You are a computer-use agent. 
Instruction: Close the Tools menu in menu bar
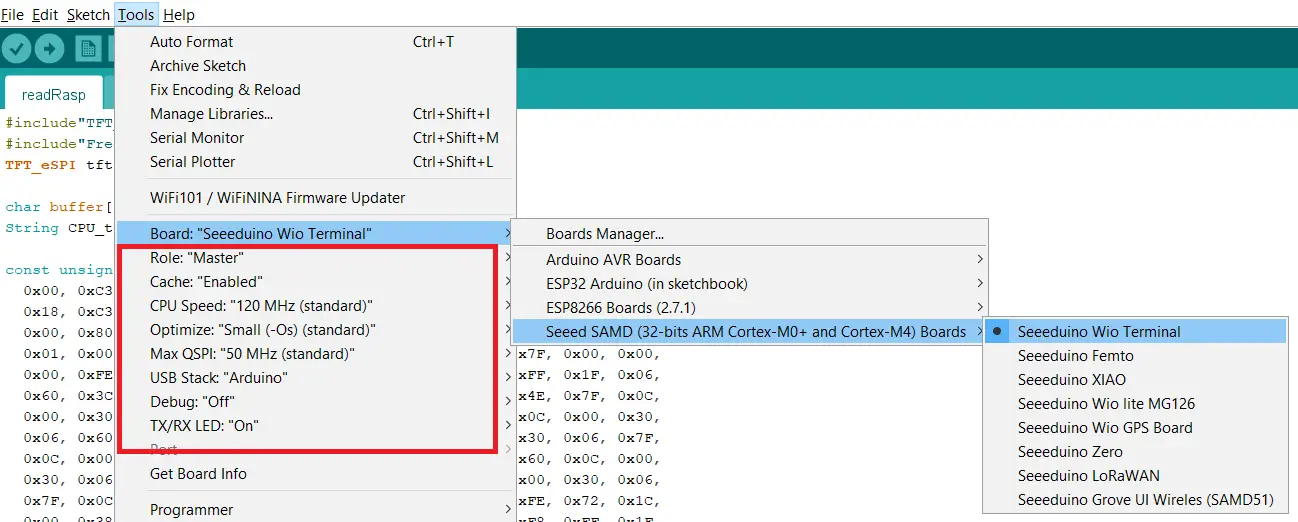136,15
